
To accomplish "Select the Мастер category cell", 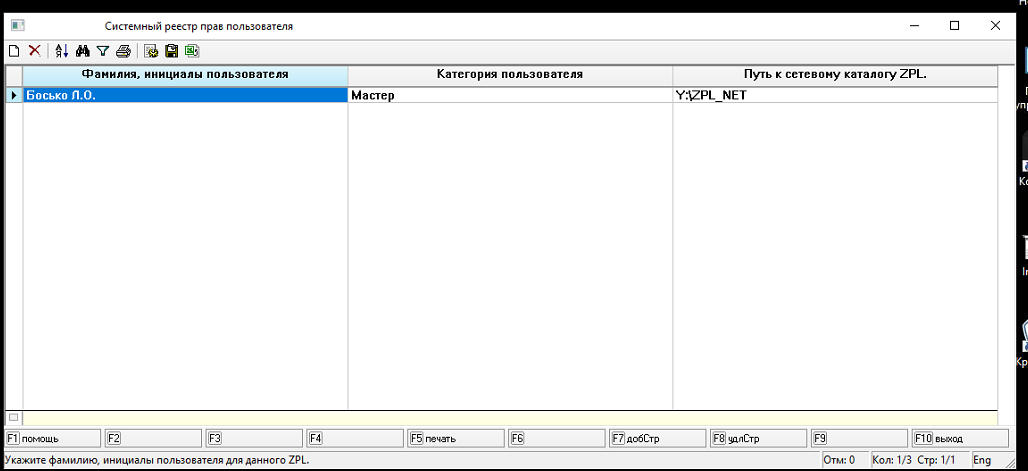I will point(510,96).
